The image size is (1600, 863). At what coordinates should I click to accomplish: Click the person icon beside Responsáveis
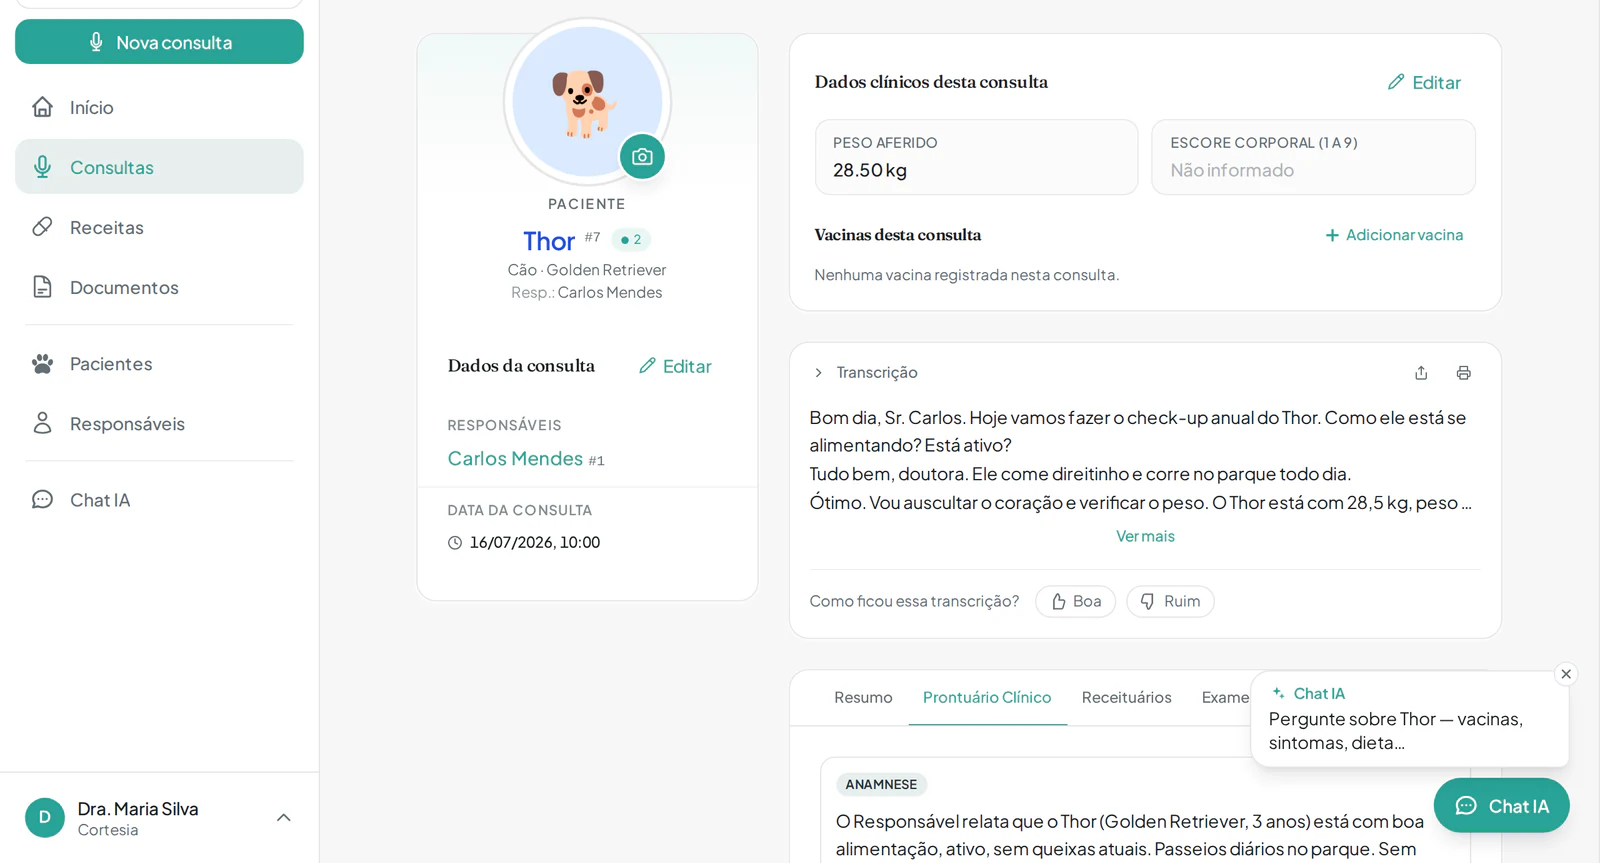[42, 424]
